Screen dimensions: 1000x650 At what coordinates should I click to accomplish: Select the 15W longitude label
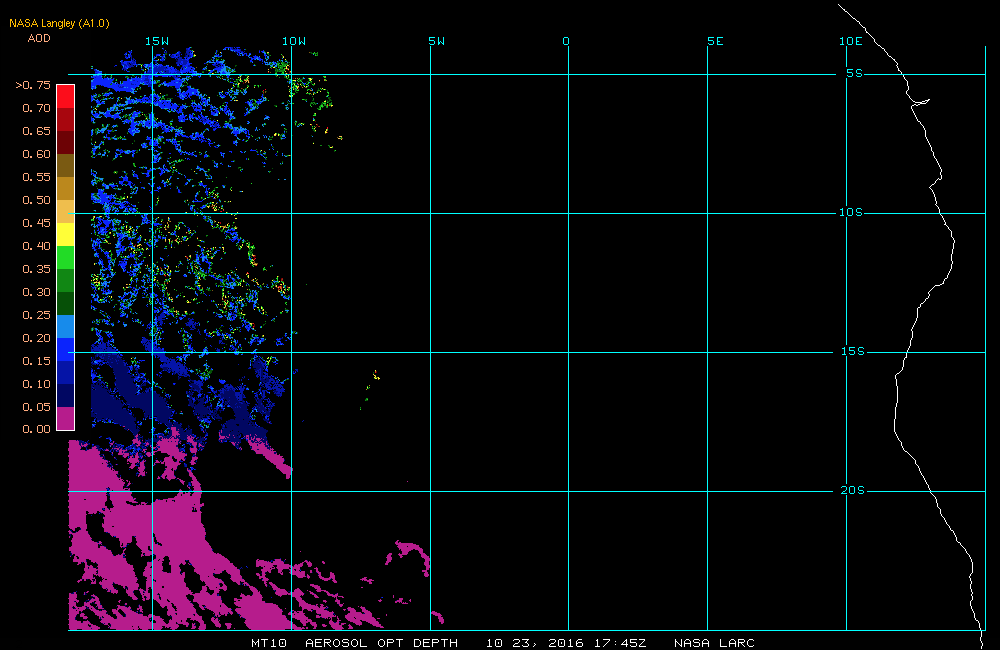tap(156, 41)
